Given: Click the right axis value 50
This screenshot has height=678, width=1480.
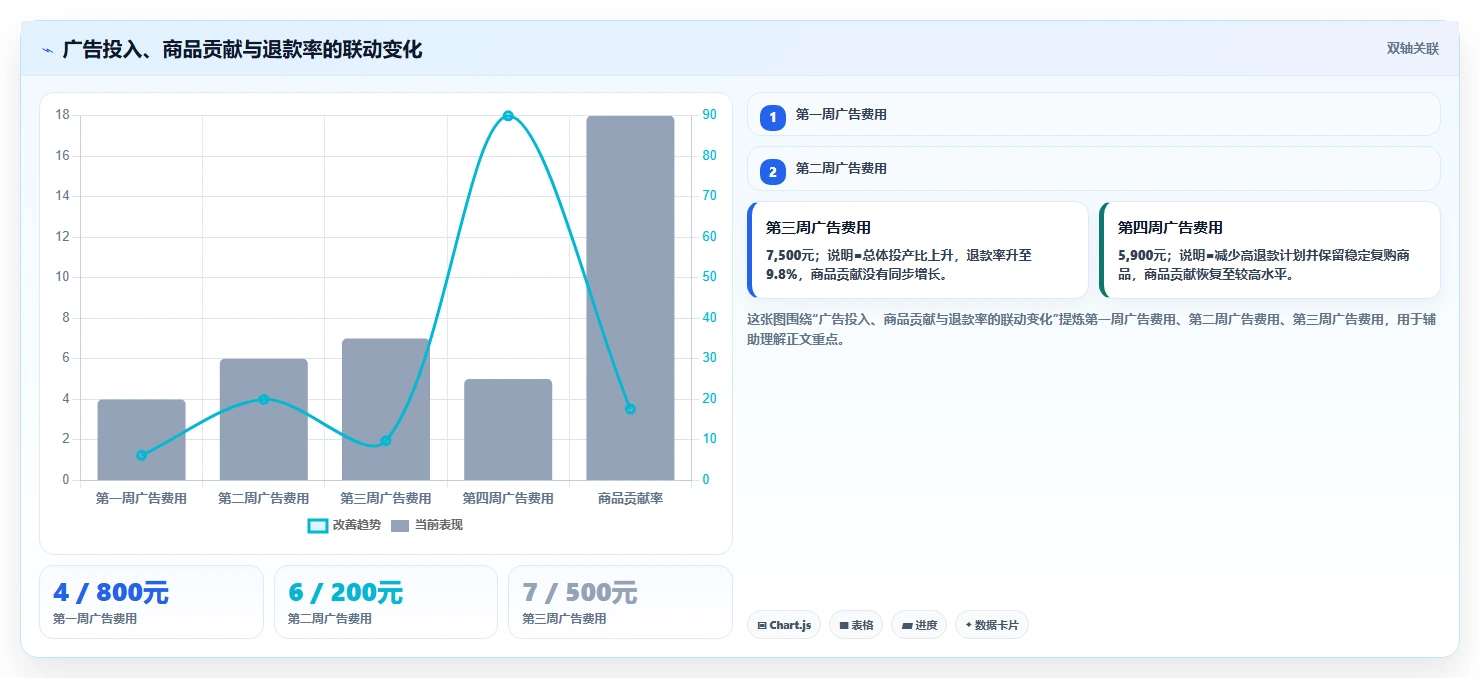Looking at the screenshot, I should coord(708,277).
